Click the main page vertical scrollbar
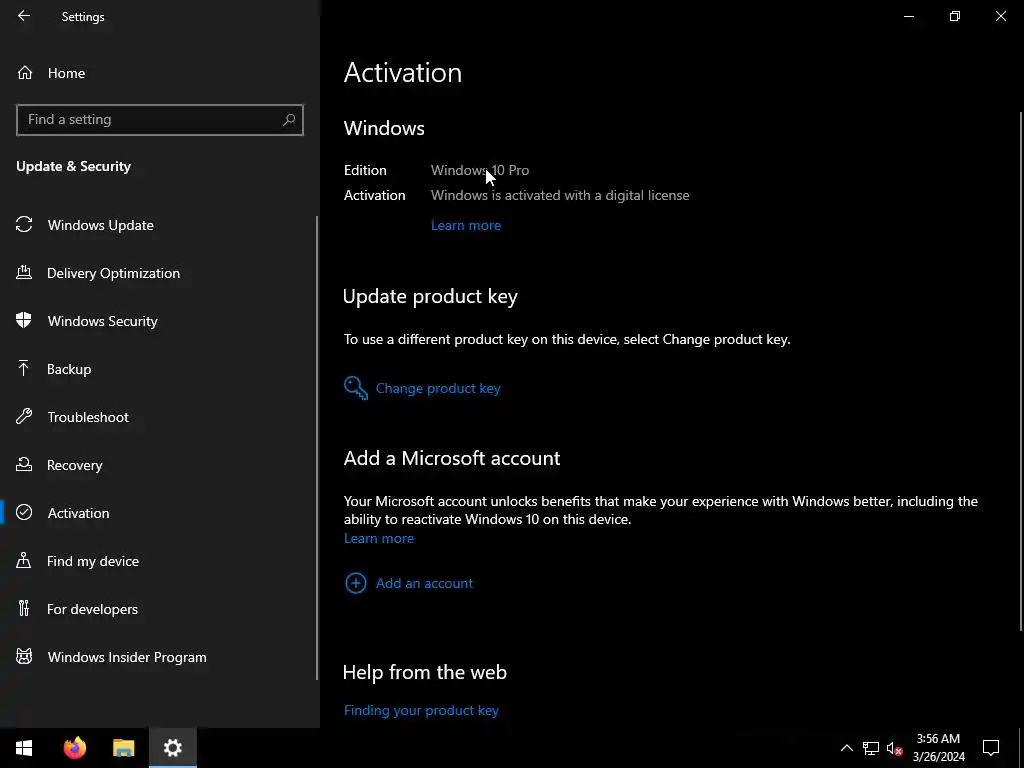This screenshot has width=1024, height=768. (x=1021, y=371)
